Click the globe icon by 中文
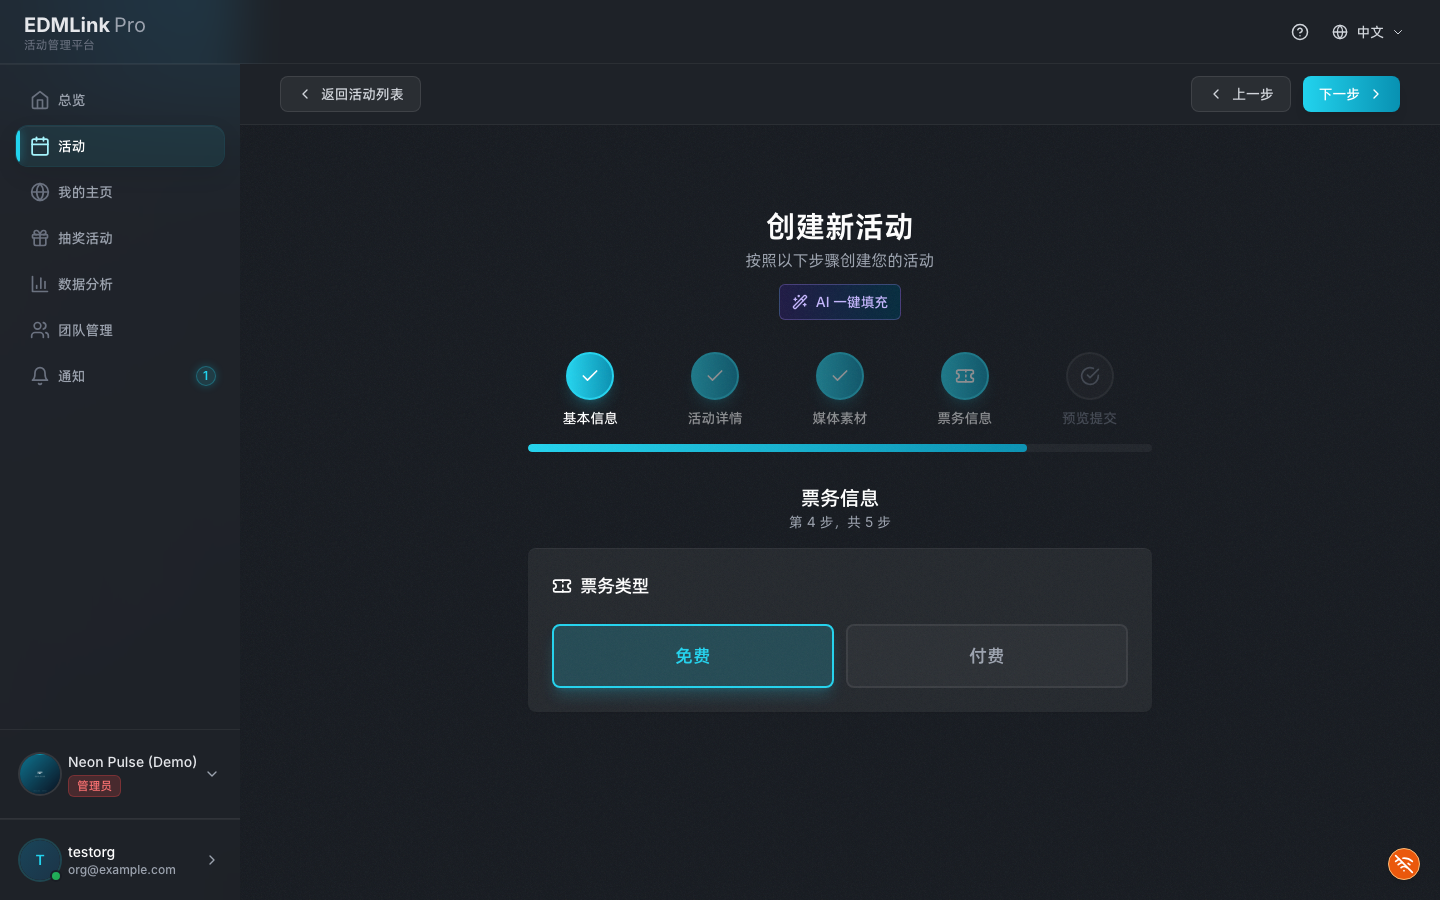Viewport: 1440px width, 900px height. click(1340, 32)
